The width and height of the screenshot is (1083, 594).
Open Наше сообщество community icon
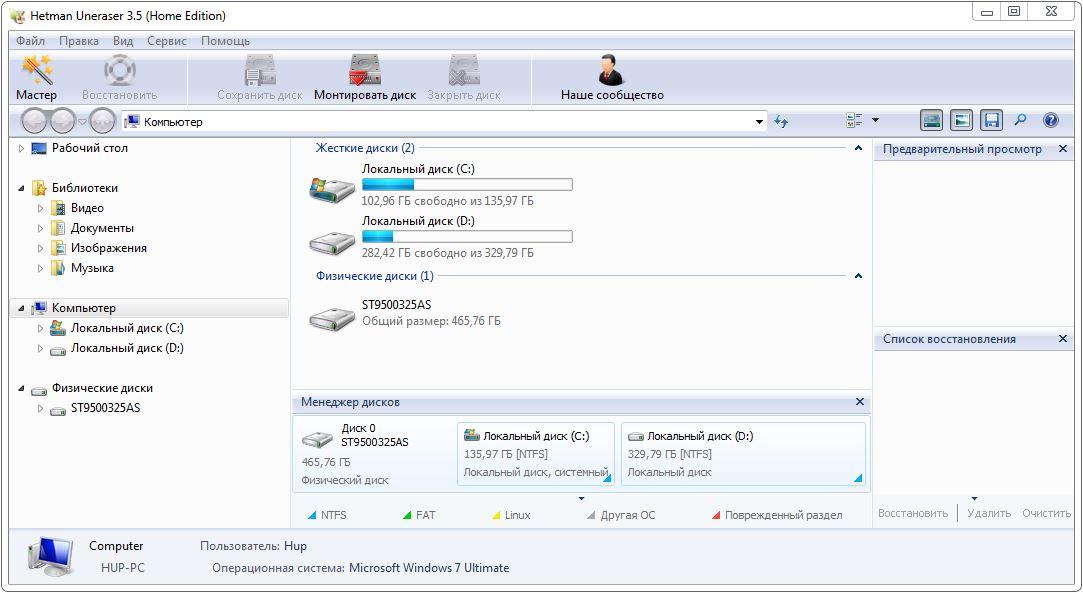(612, 70)
